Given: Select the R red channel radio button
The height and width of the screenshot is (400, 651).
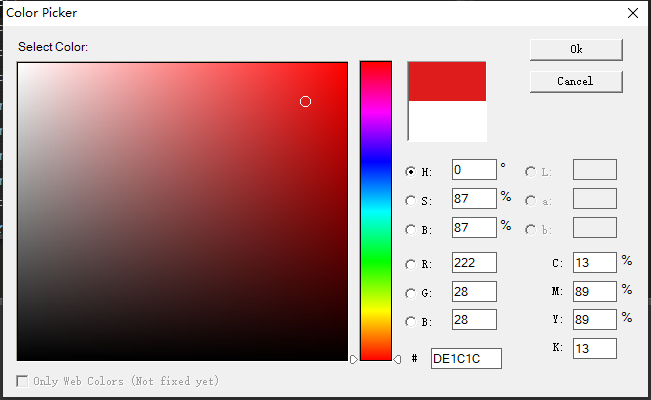Looking at the screenshot, I should point(411,264).
